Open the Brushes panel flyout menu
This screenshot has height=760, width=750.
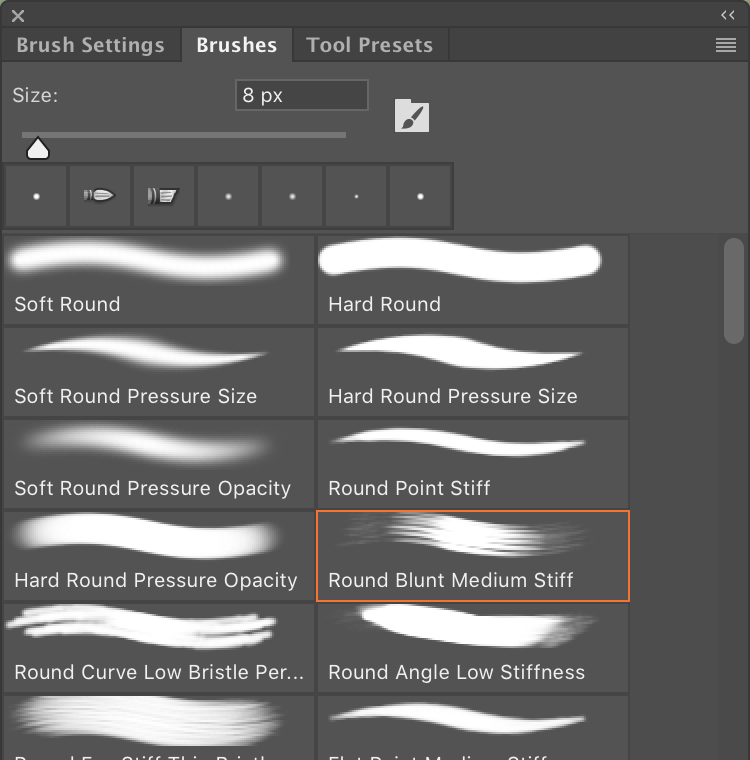tap(726, 45)
